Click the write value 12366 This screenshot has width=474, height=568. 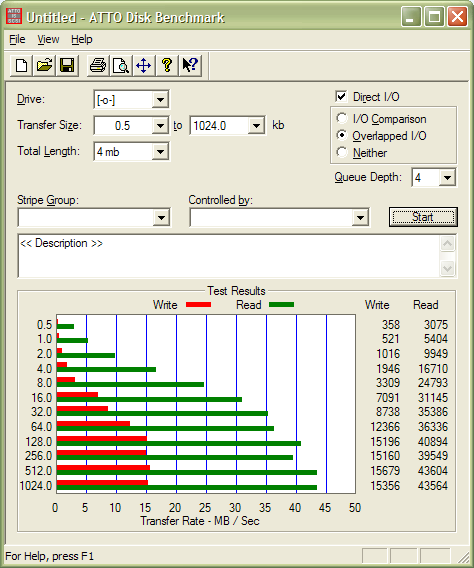click(x=385, y=427)
